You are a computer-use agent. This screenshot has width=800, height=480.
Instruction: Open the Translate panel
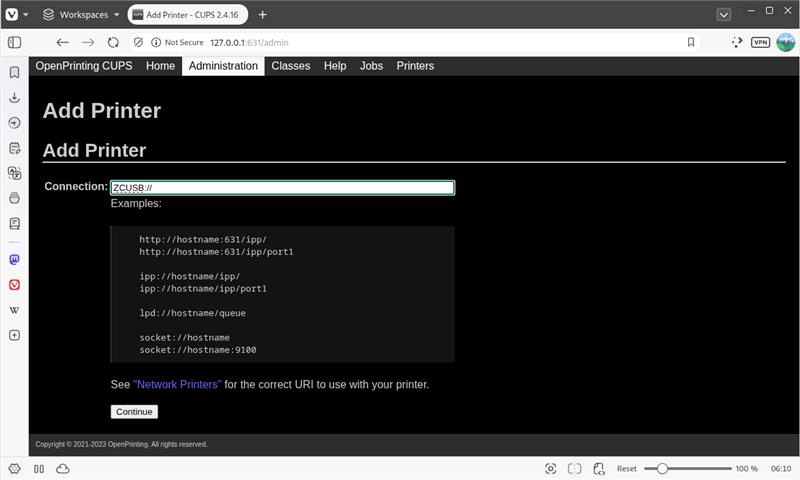tap(14, 173)
